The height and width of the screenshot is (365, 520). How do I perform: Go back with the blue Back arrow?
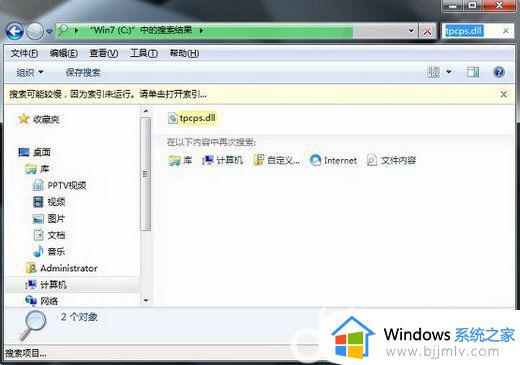click(15, 32)
